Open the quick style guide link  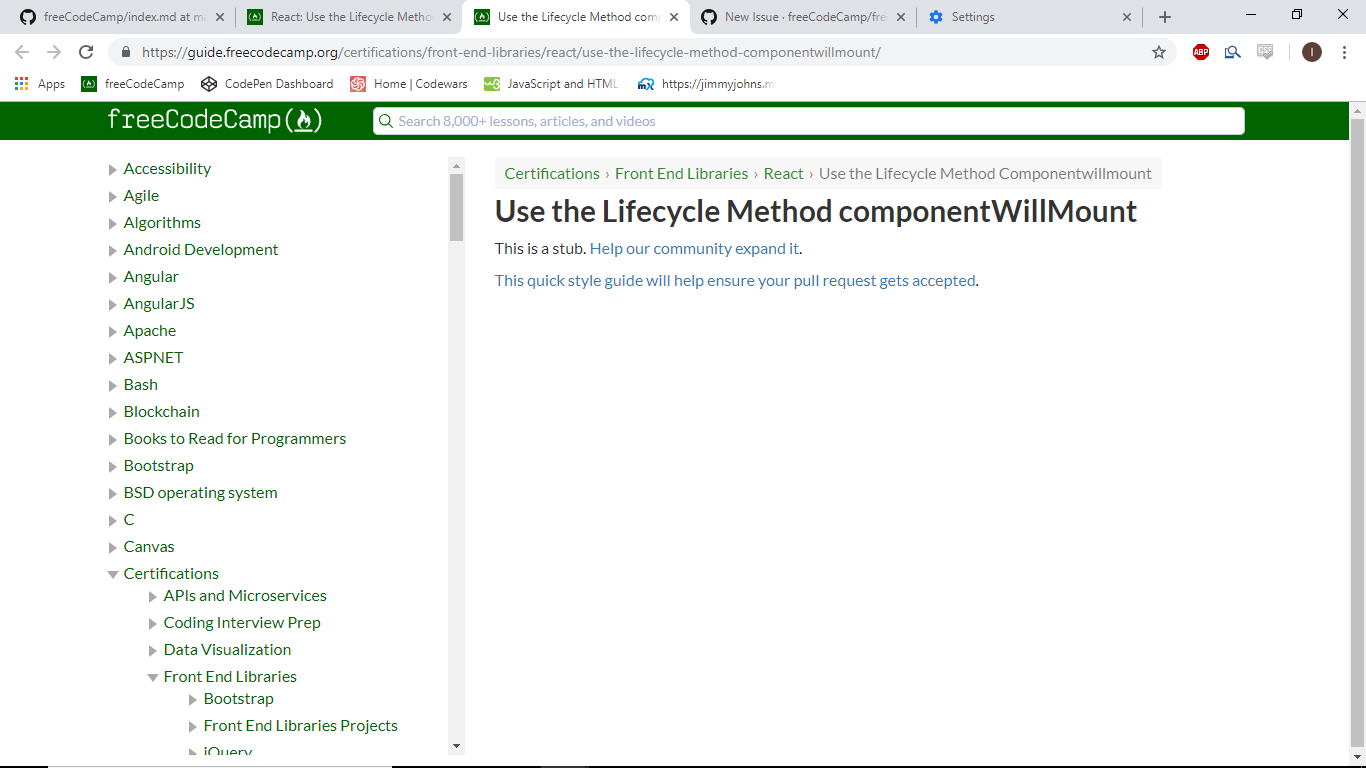tap(734, 280)
